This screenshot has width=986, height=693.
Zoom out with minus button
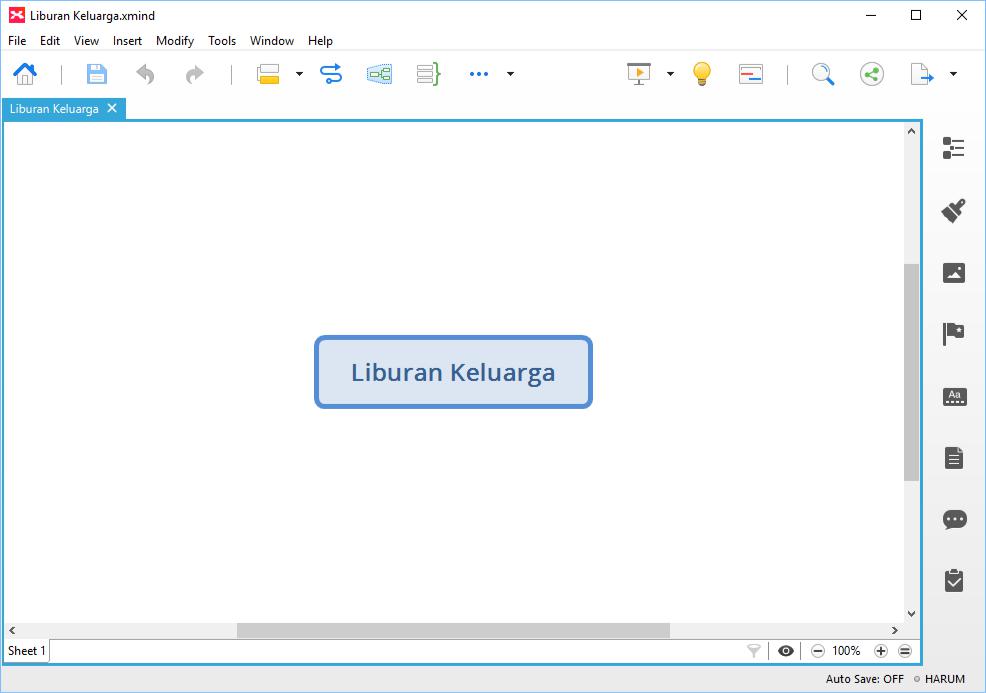817,651
